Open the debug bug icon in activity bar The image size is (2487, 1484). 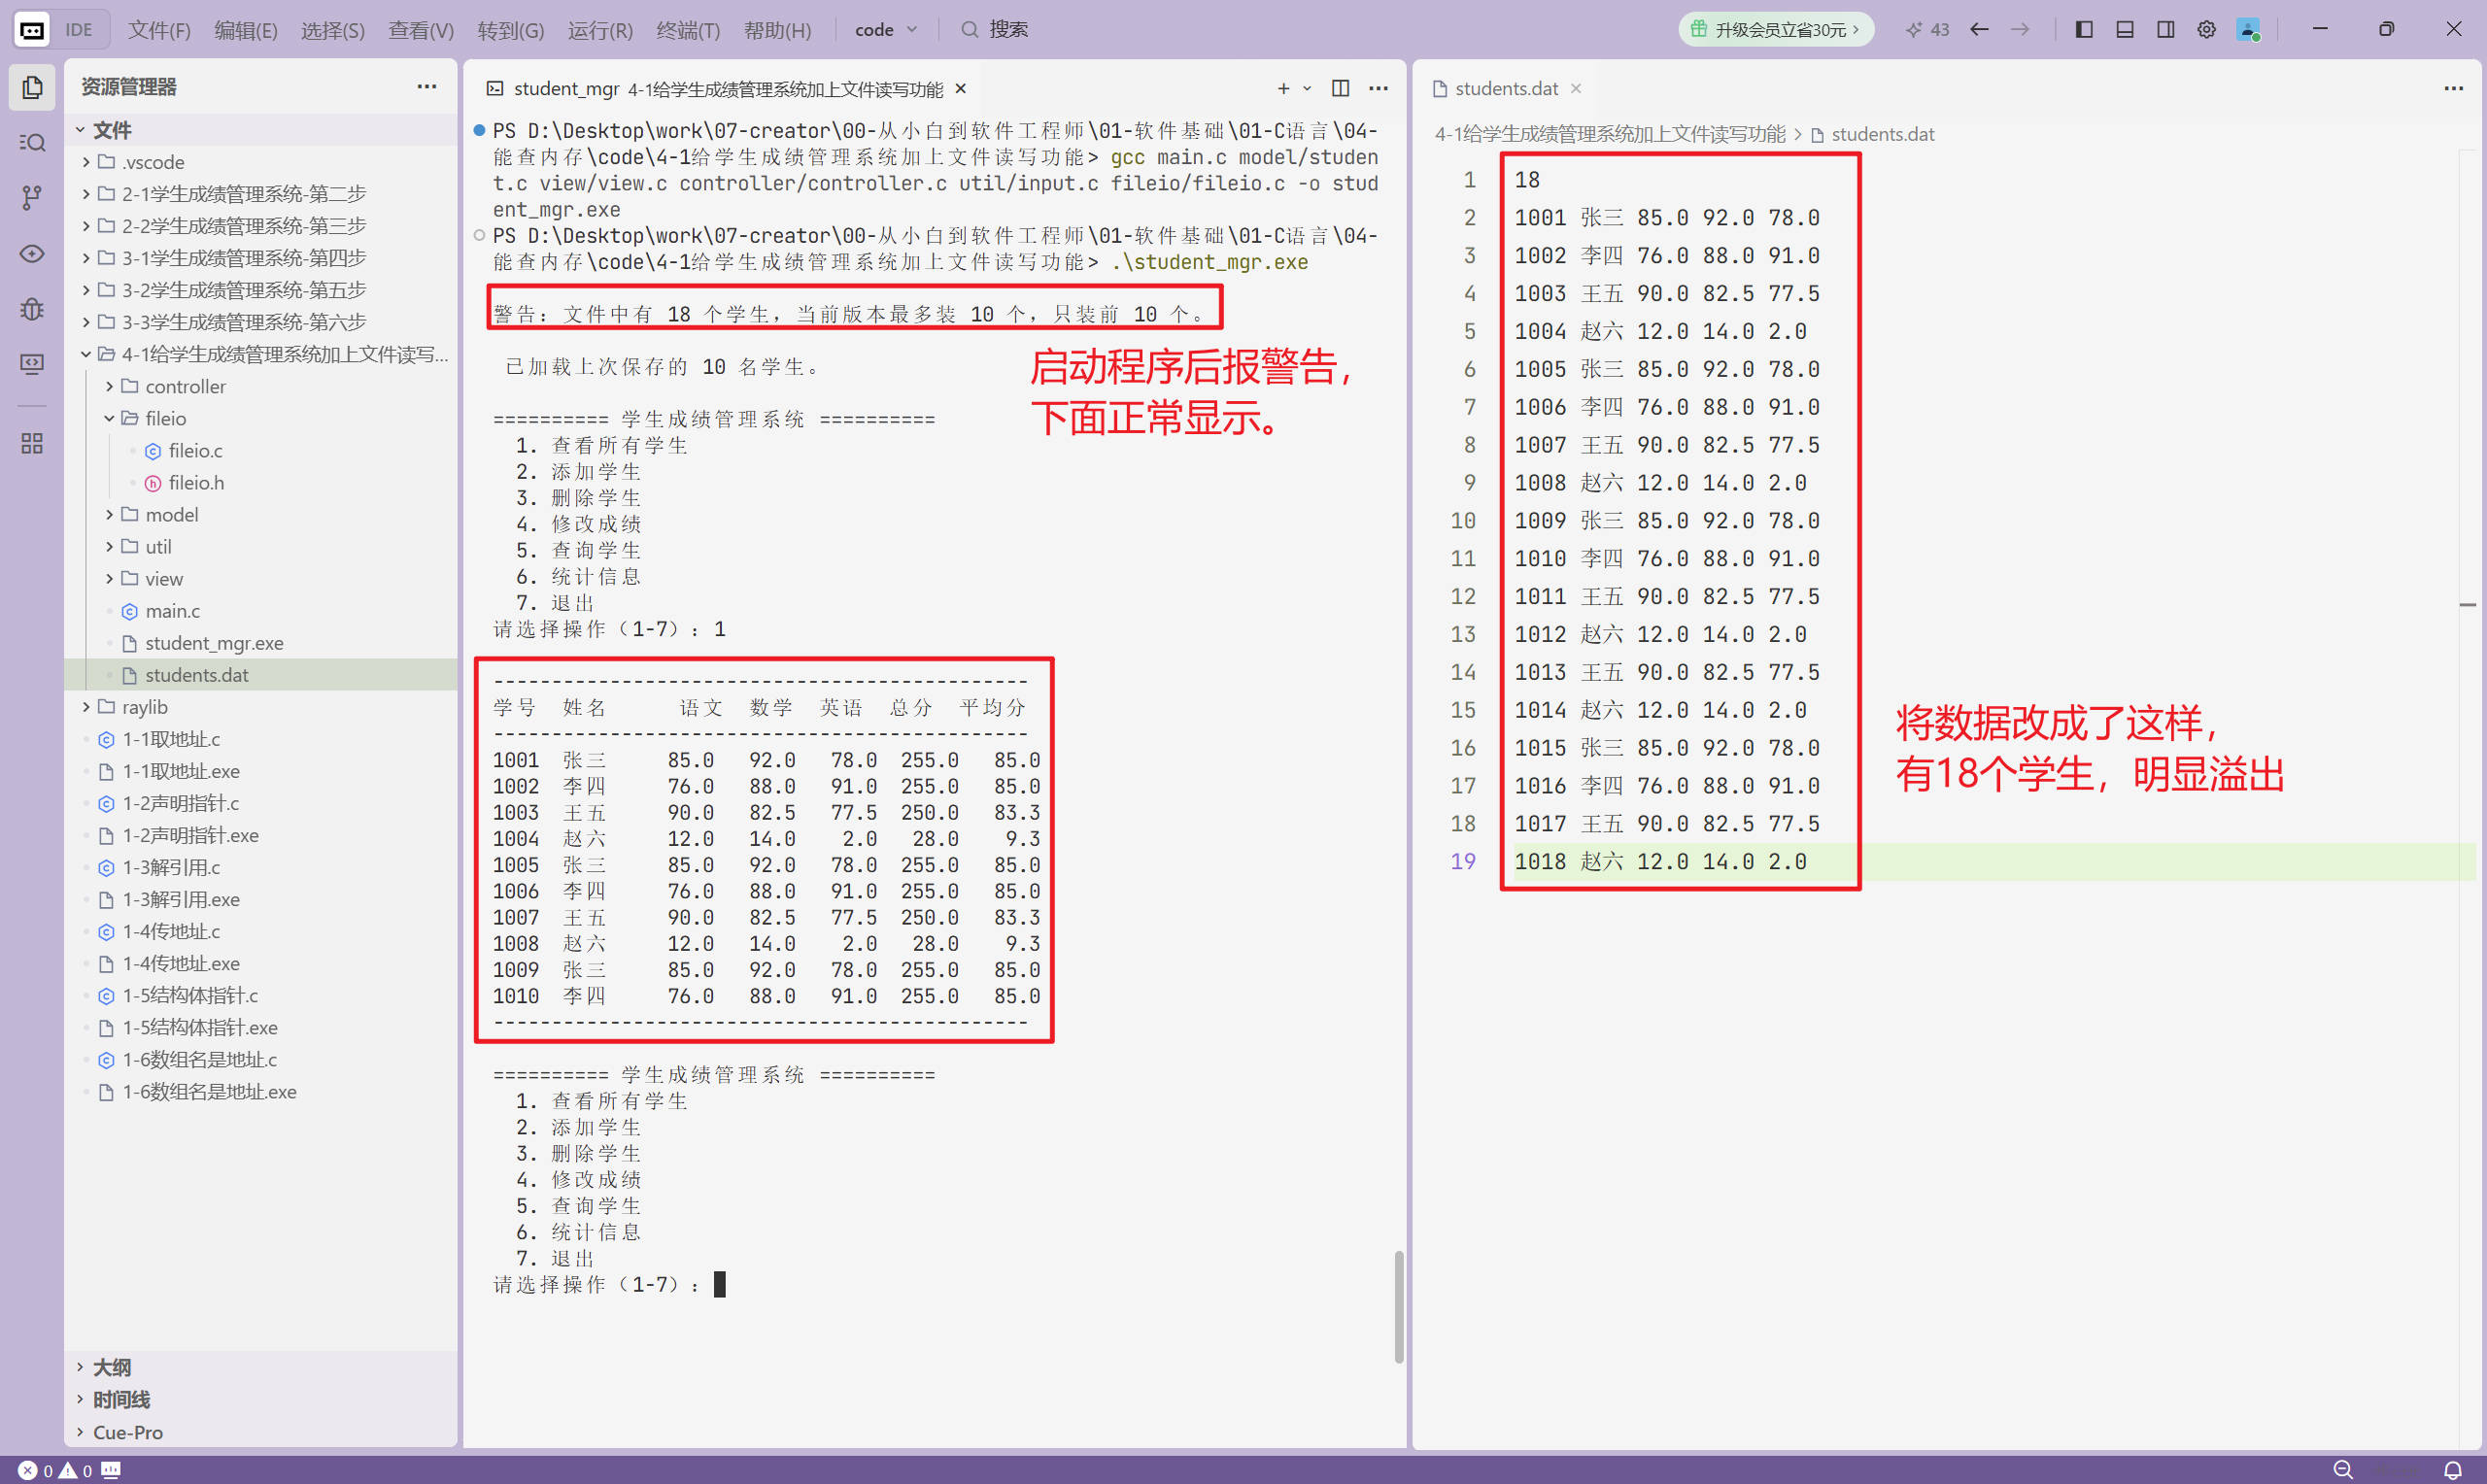32,308
